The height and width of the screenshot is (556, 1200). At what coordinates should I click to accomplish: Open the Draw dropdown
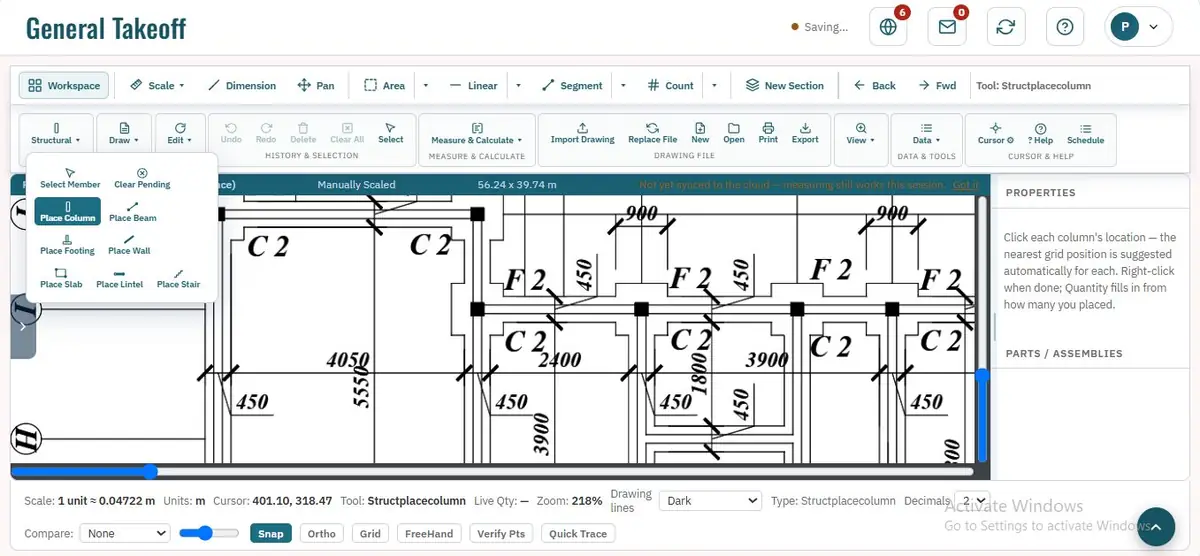124,133
